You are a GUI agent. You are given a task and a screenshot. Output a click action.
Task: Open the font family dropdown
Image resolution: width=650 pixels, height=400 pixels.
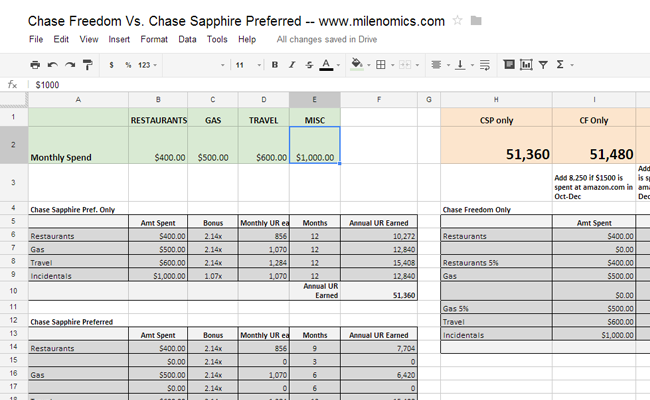tap(196, 65)
